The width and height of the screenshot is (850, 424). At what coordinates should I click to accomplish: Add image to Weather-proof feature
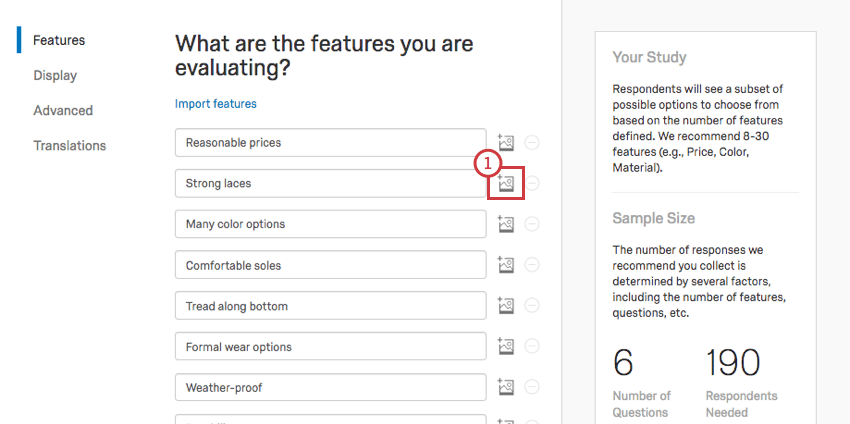tap(506, 387)
